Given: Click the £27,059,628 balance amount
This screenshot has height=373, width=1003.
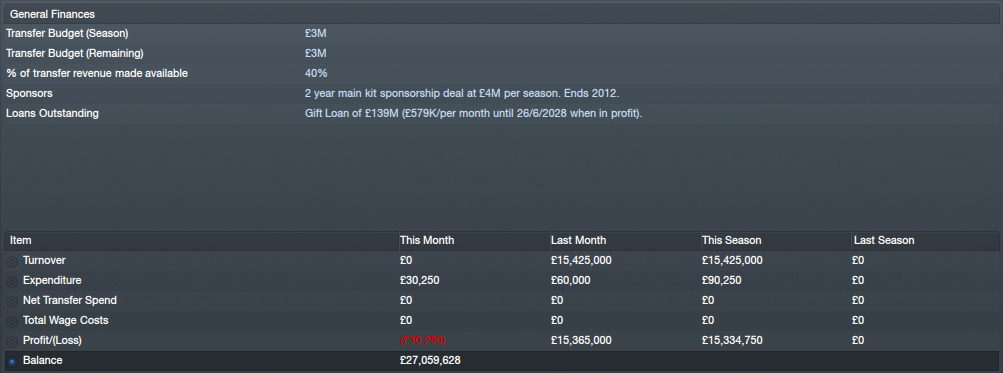Looking at the screenshot, I should tap(430, 360).
